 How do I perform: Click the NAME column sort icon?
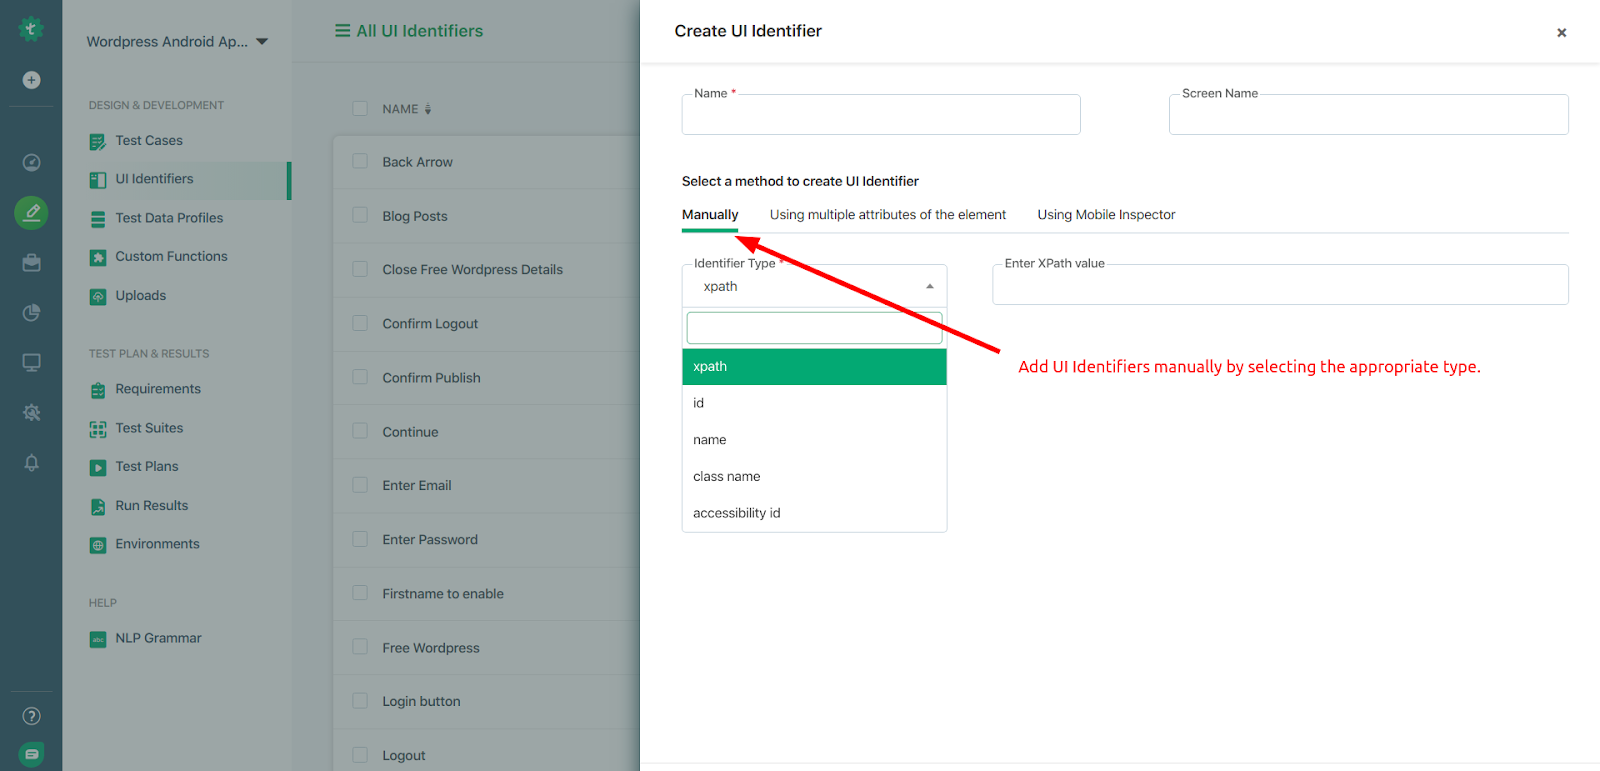click(428, 109)
